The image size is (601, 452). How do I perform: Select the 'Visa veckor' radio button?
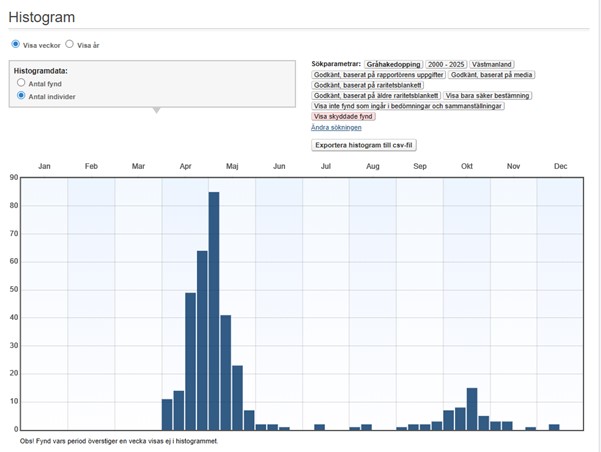[x=16, y=45]
